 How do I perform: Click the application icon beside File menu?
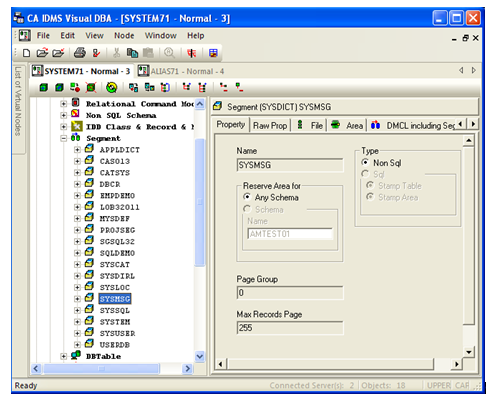pos(25,35)
